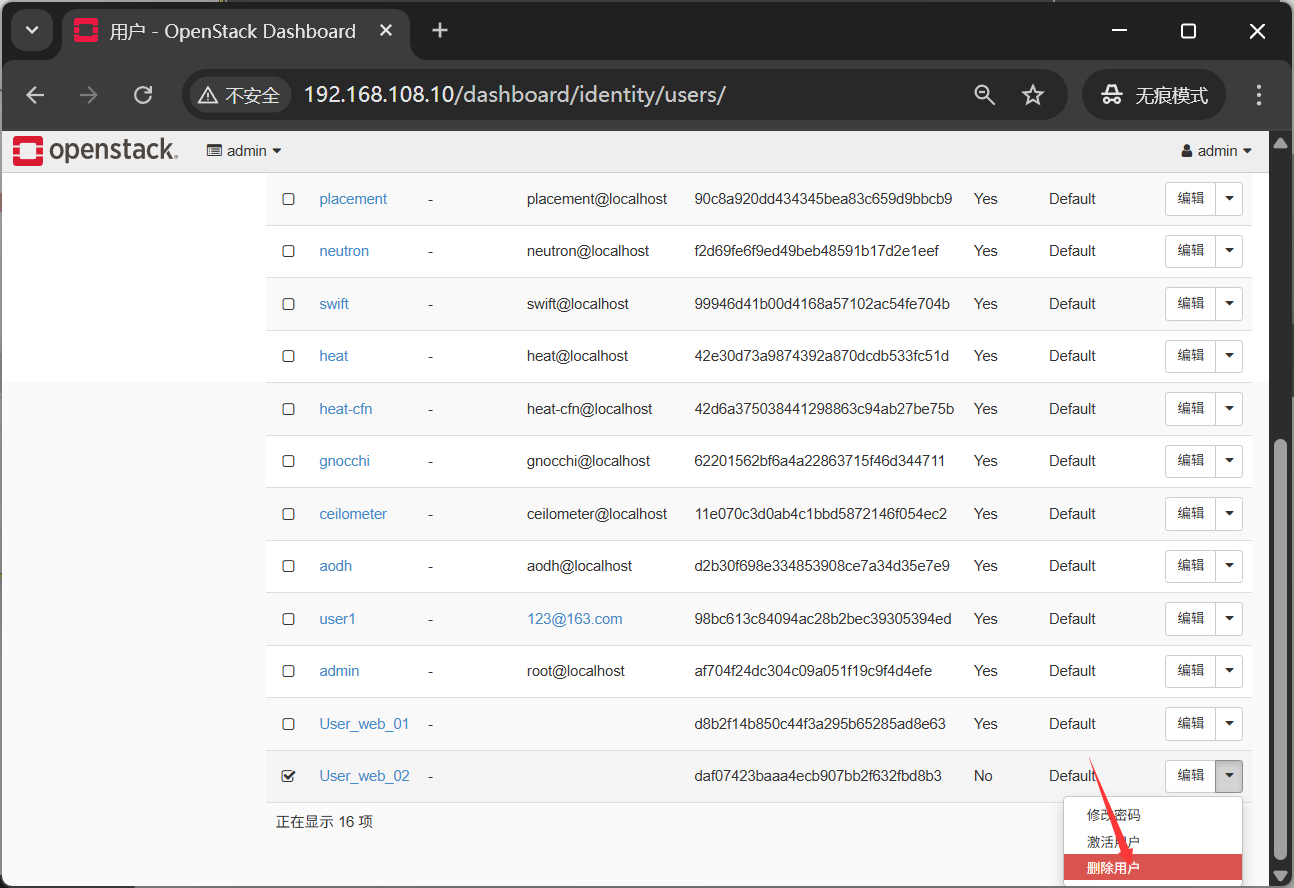Screen dimensions: 1294x888
Task: Check the admin row checkbox
Action: click(x=289, y=671)
